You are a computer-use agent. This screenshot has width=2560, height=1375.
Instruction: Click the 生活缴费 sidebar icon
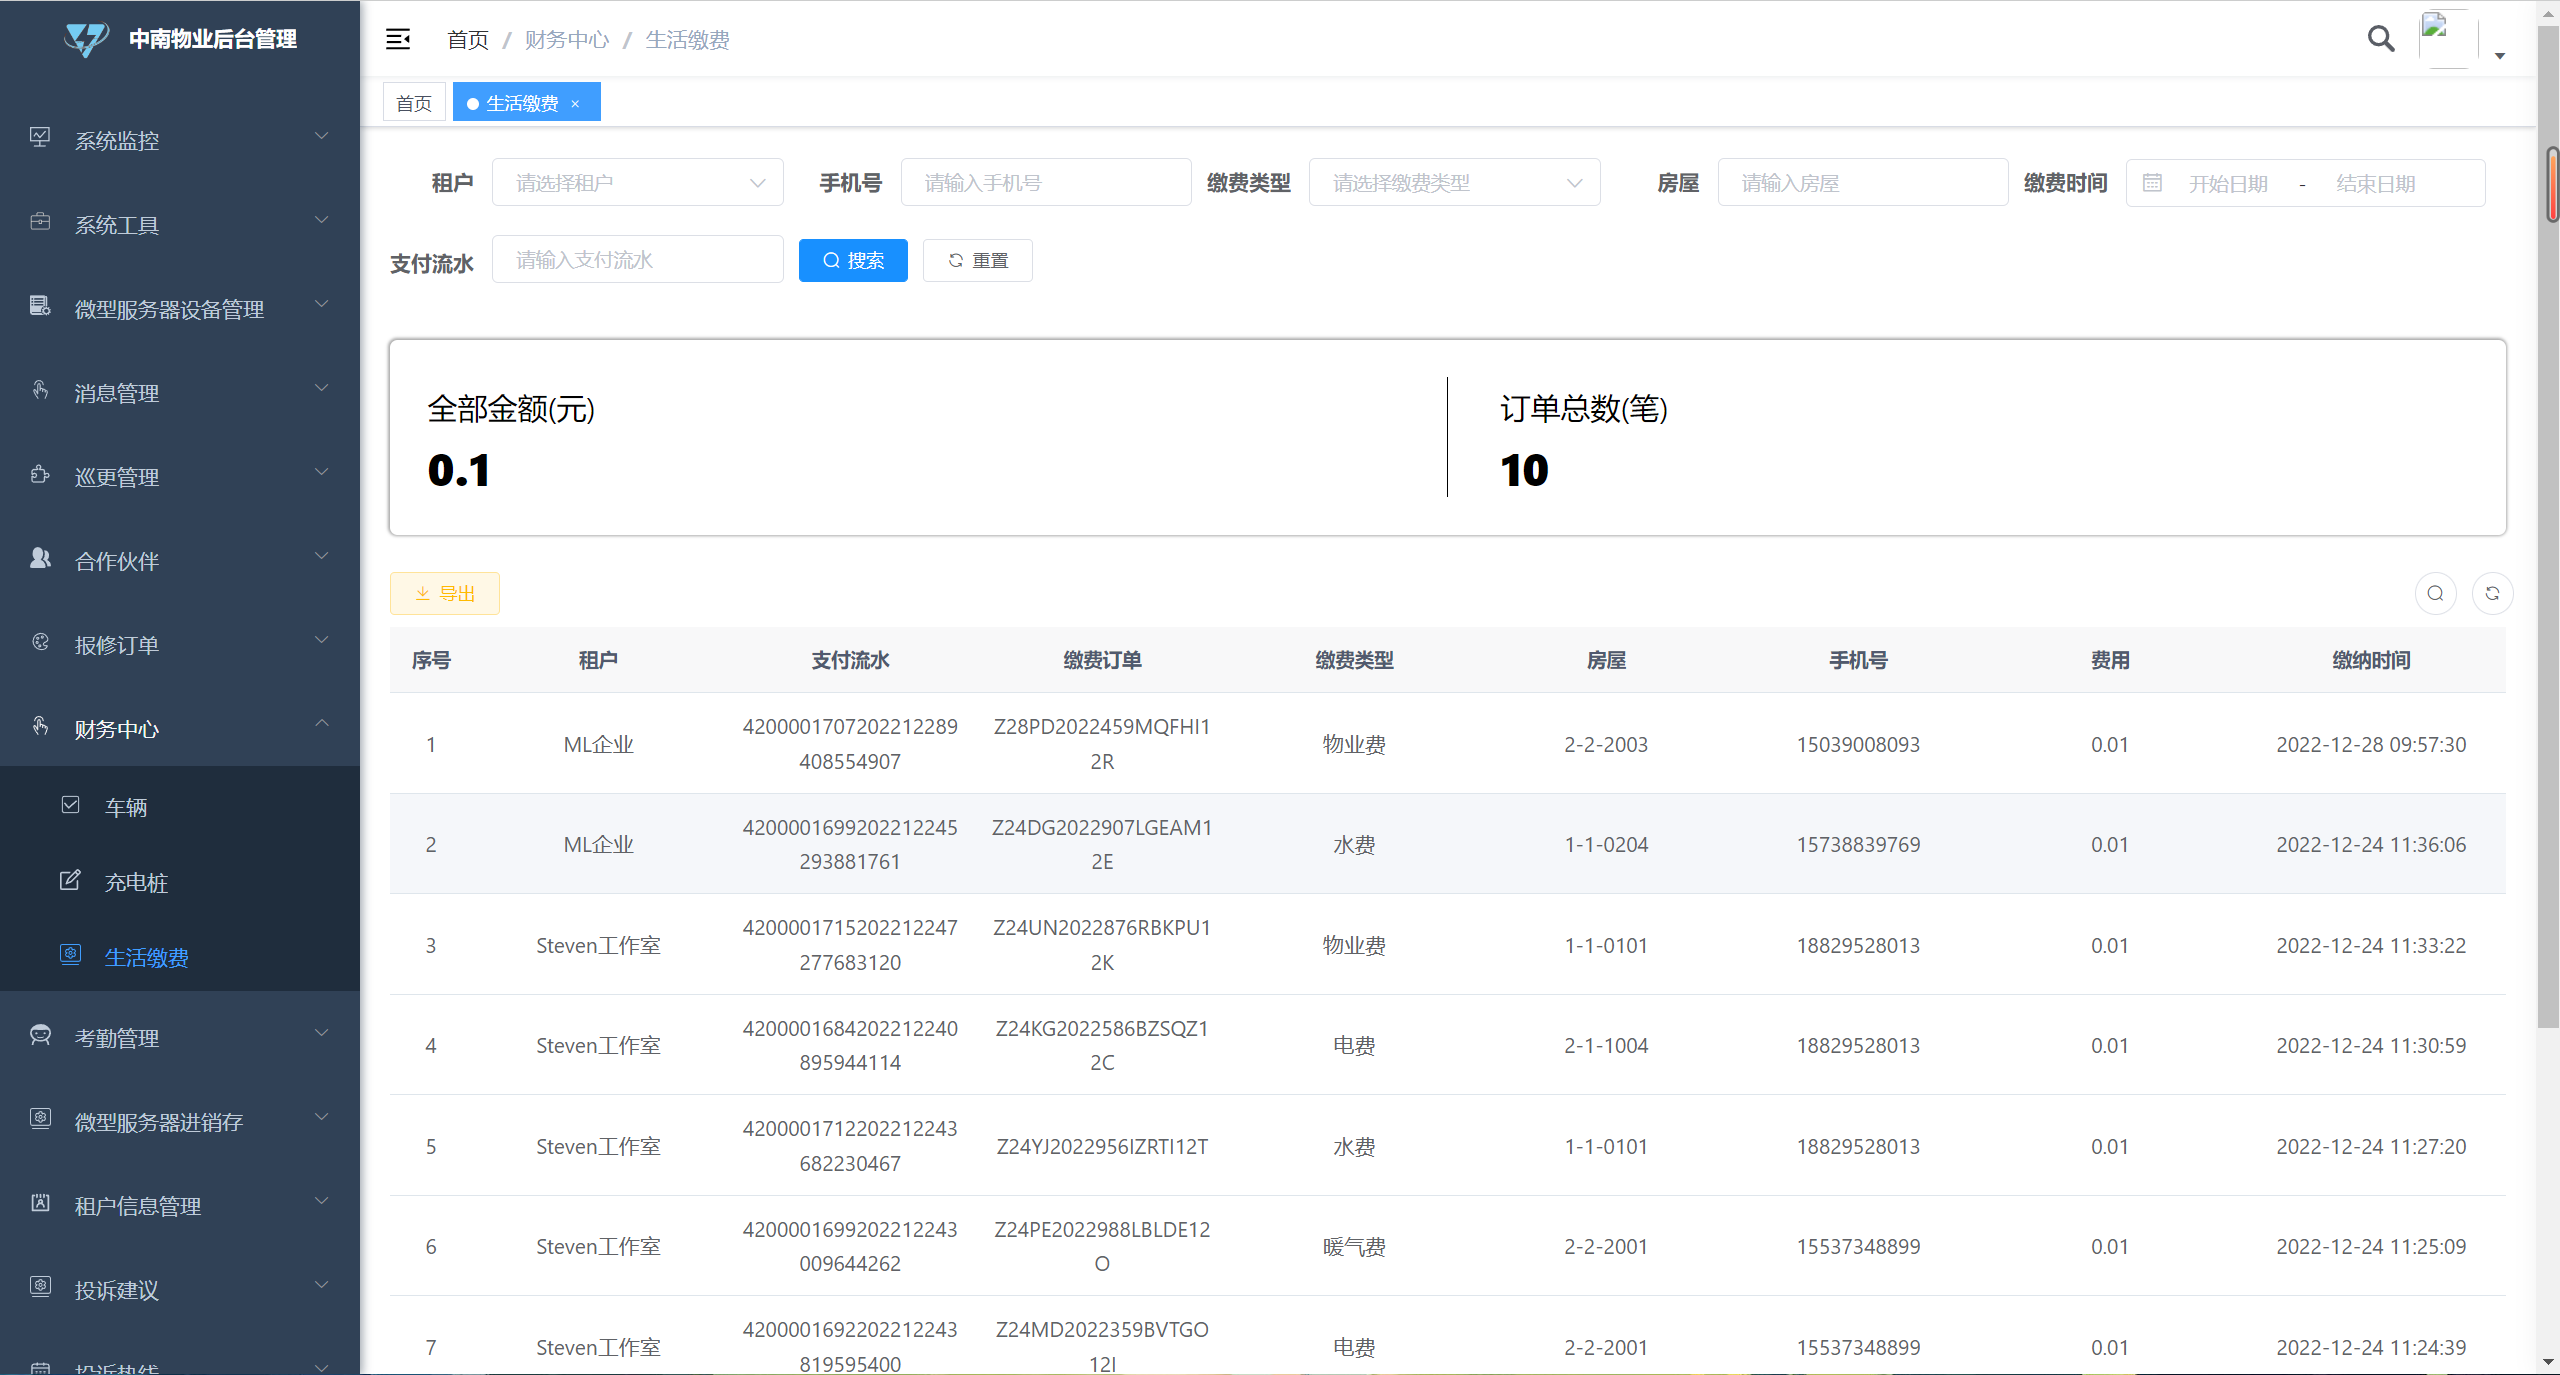pos(70,954)
